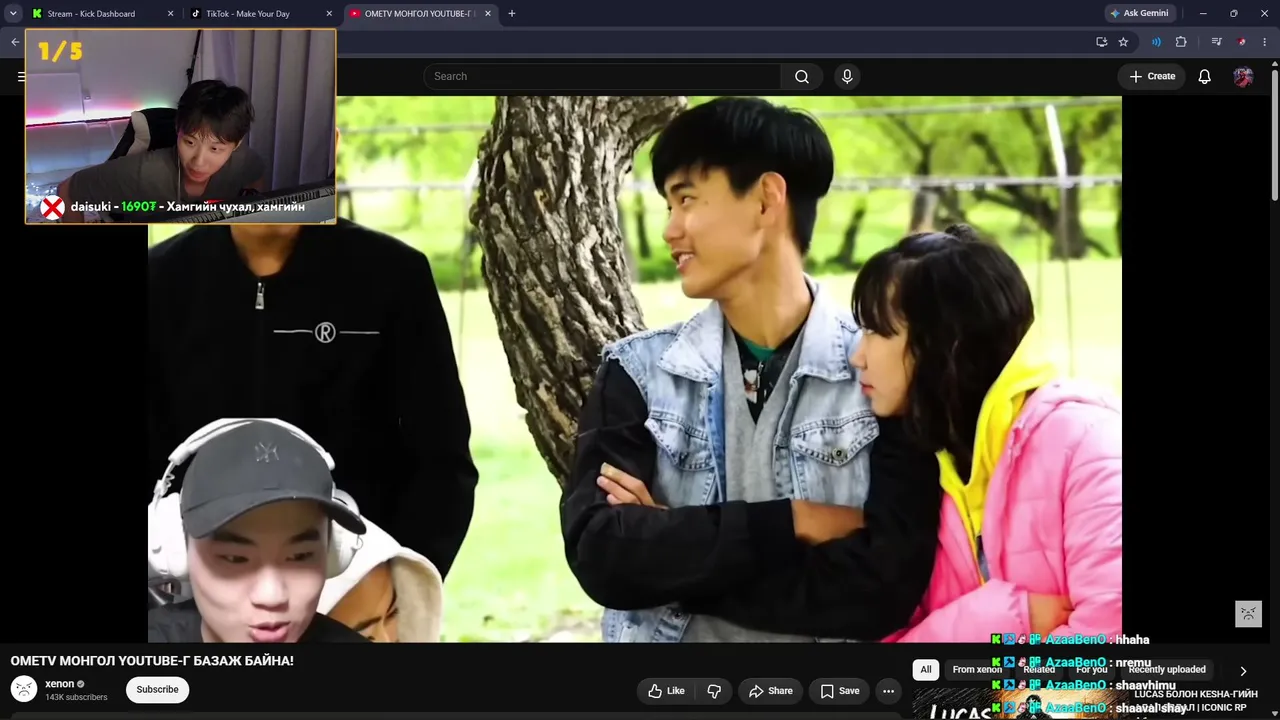
Task: Select the For you filter chip
Action: tap(1092, 670)
